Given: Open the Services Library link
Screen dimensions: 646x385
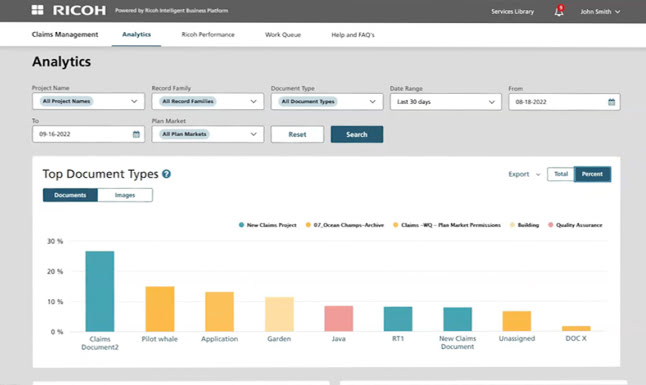Looking at the screenshot, I should tap(512, 12).
